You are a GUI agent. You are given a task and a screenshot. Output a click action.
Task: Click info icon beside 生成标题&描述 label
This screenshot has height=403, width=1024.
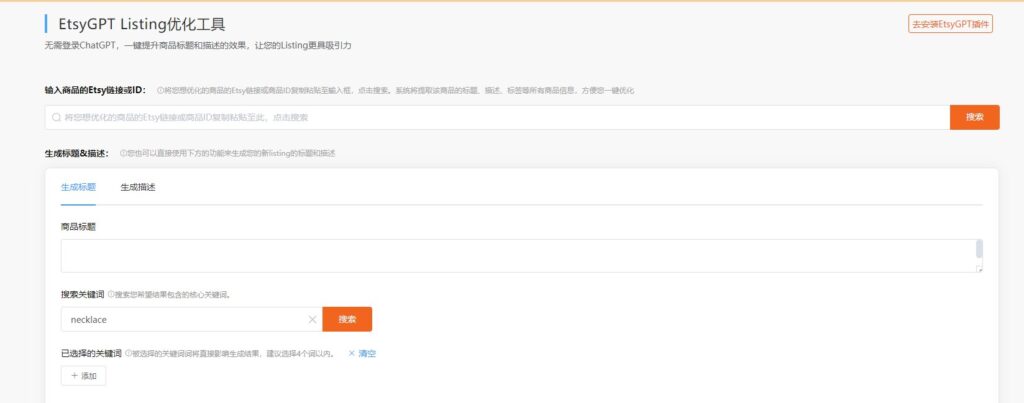123,153
